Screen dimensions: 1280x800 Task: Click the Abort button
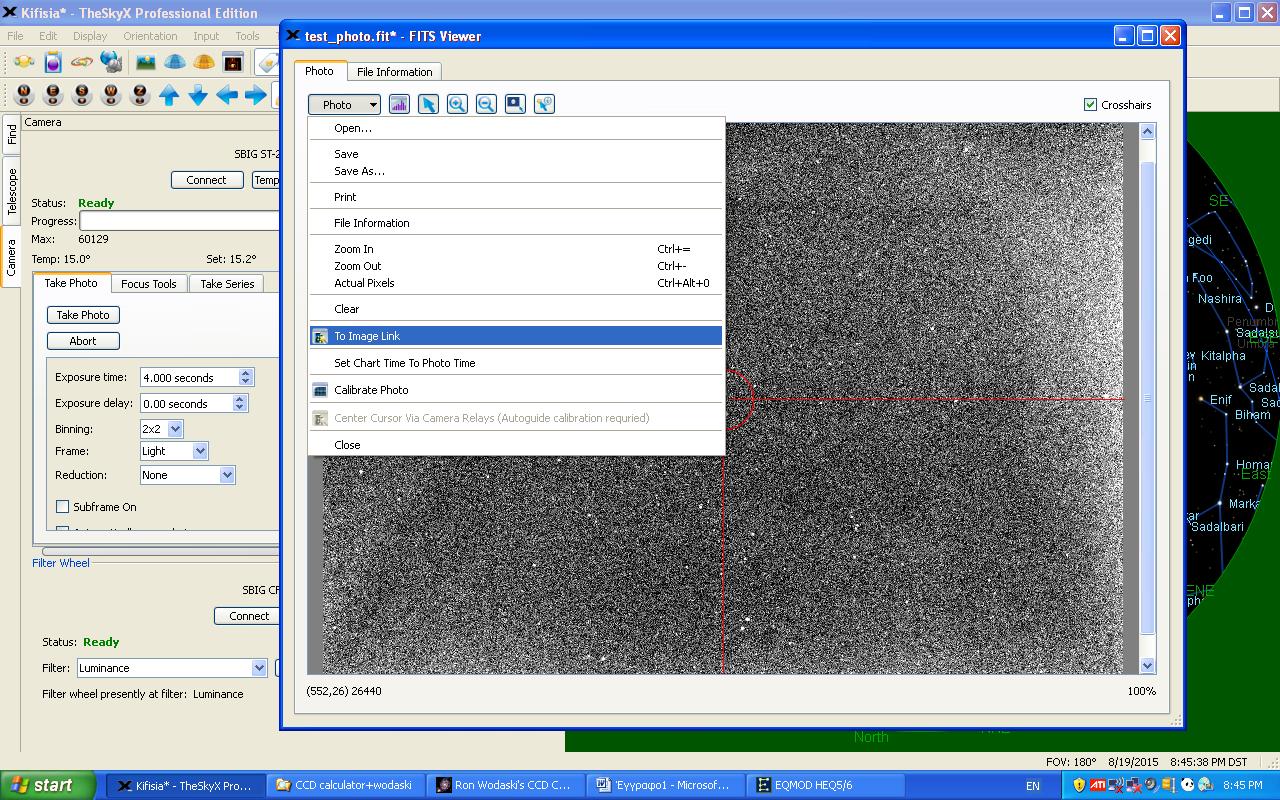pos(83,341)
